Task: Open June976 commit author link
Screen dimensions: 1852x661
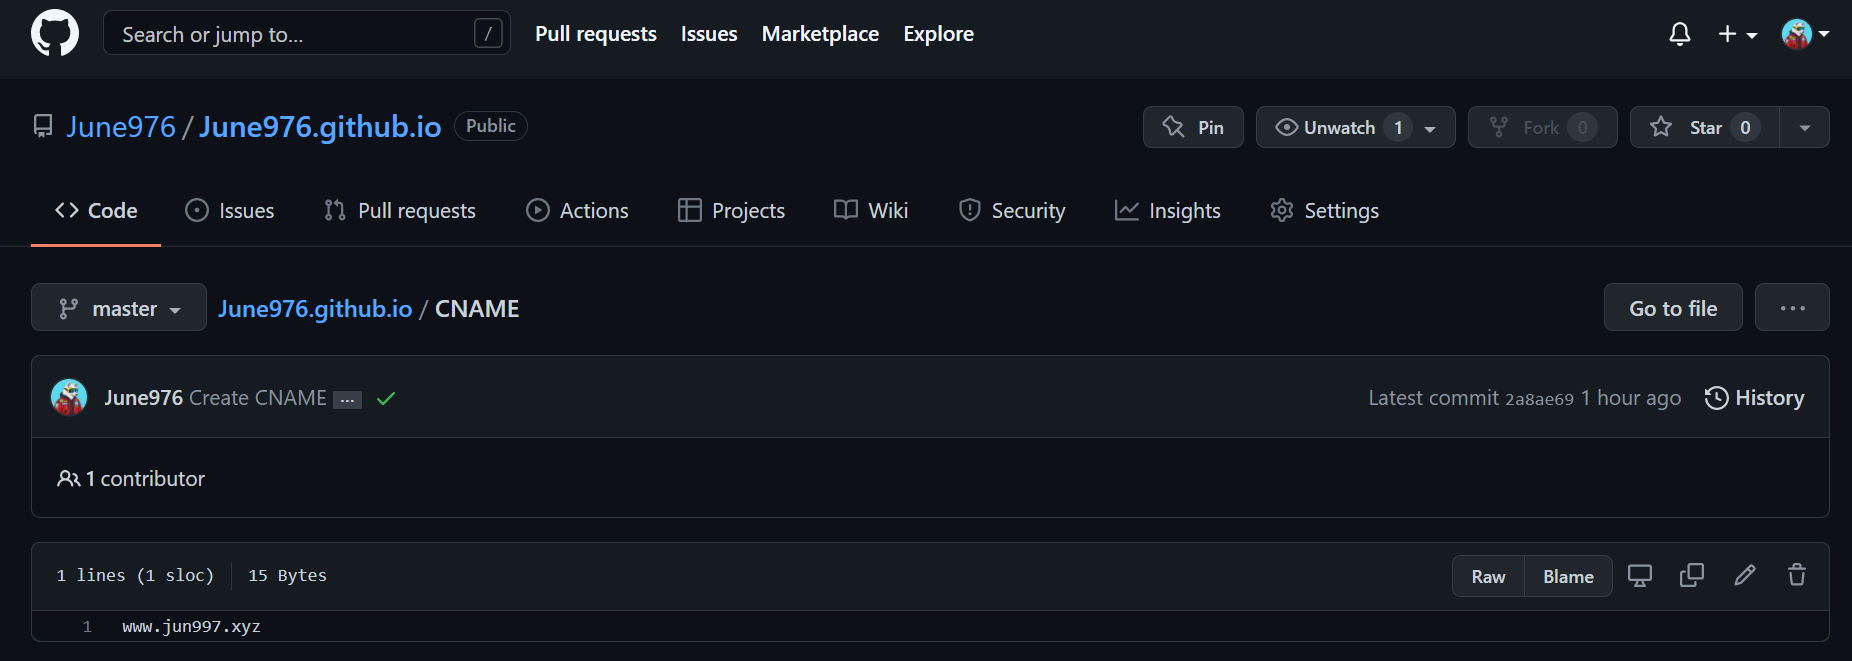Action: 143,398
